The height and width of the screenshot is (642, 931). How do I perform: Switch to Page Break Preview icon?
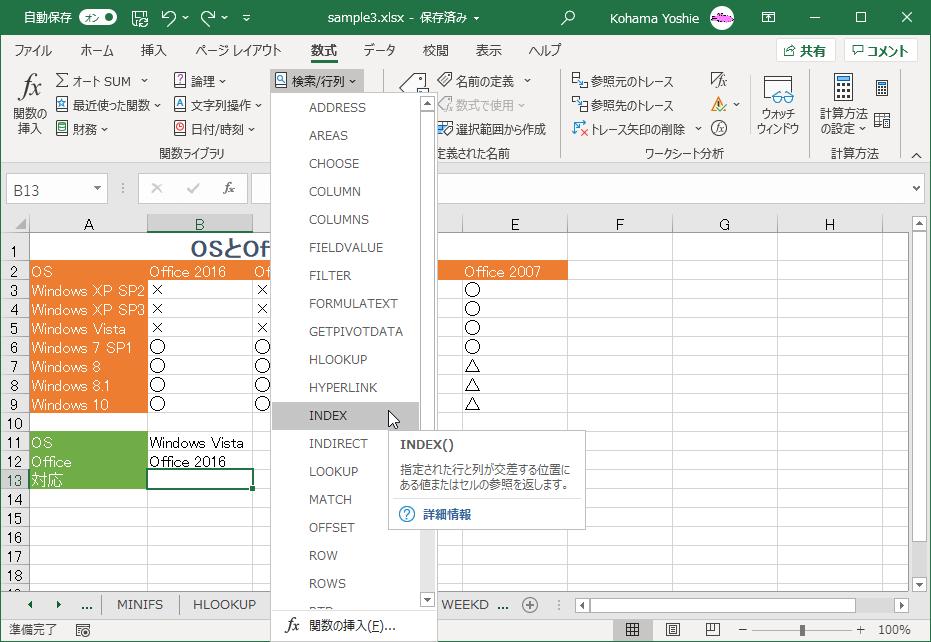click(712, 630)
